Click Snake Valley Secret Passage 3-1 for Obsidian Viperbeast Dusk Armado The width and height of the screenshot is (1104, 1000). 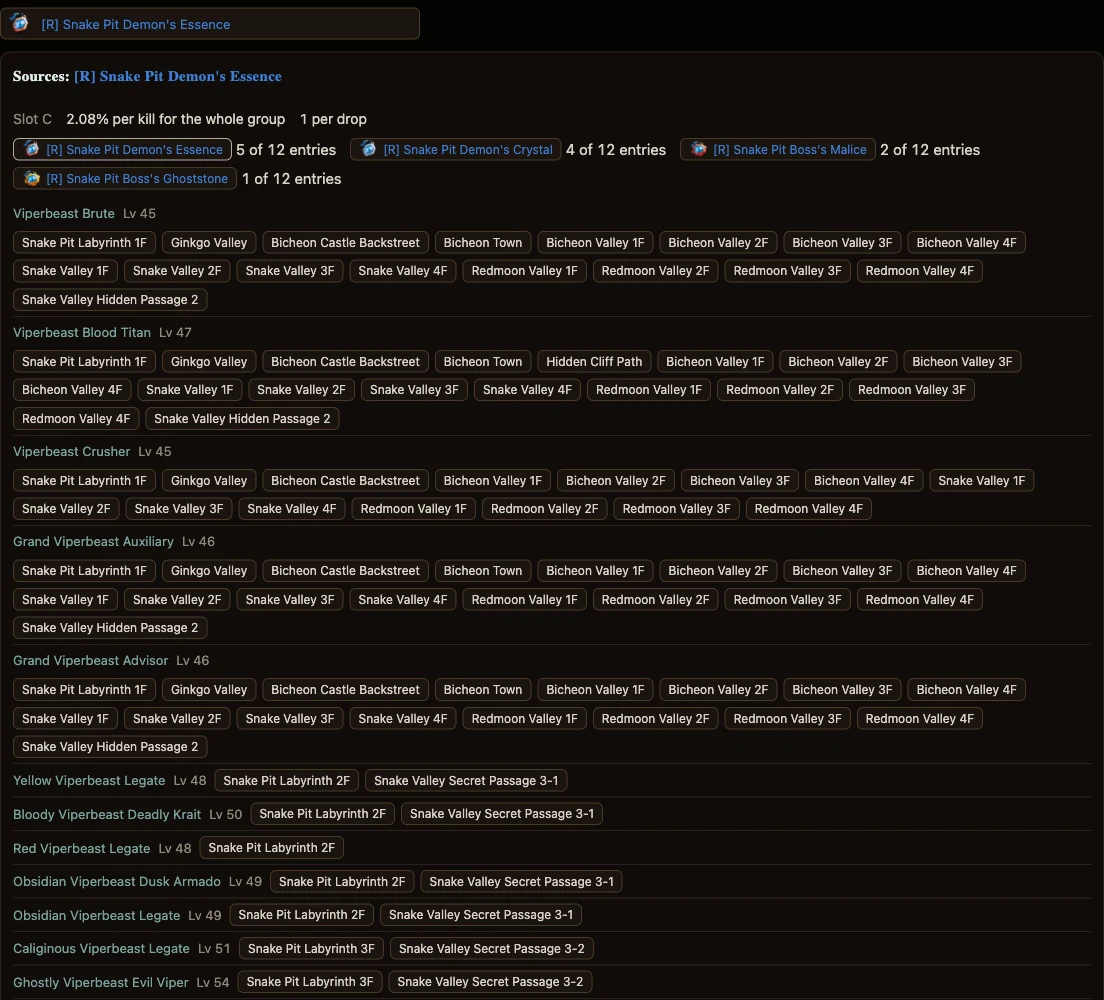tap(522, 882)
